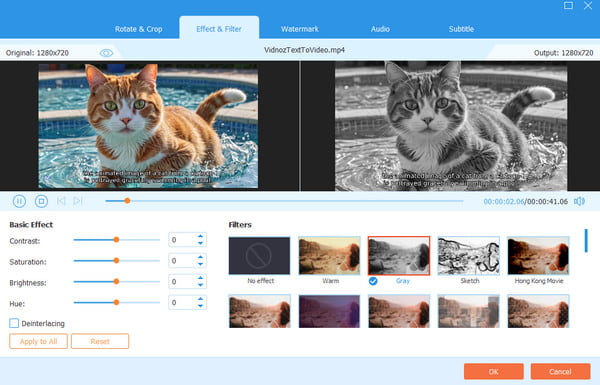Click the Output: 1280x720 label
The height and width of the screenshot is (385, 600).
[x=563, y=53]
